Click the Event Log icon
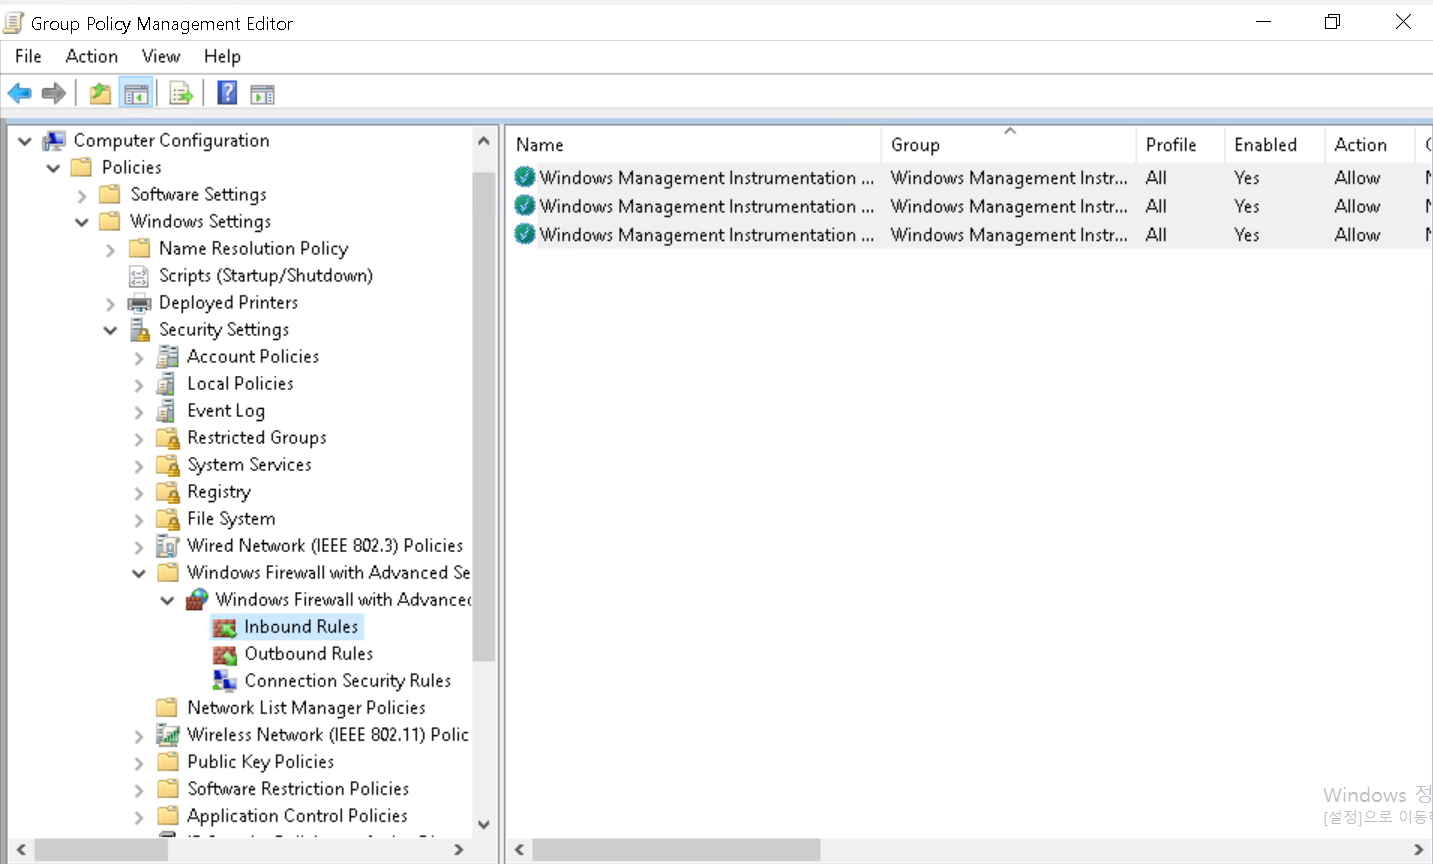This screenshot has width=1433, height=864. (x=167, y=411)
